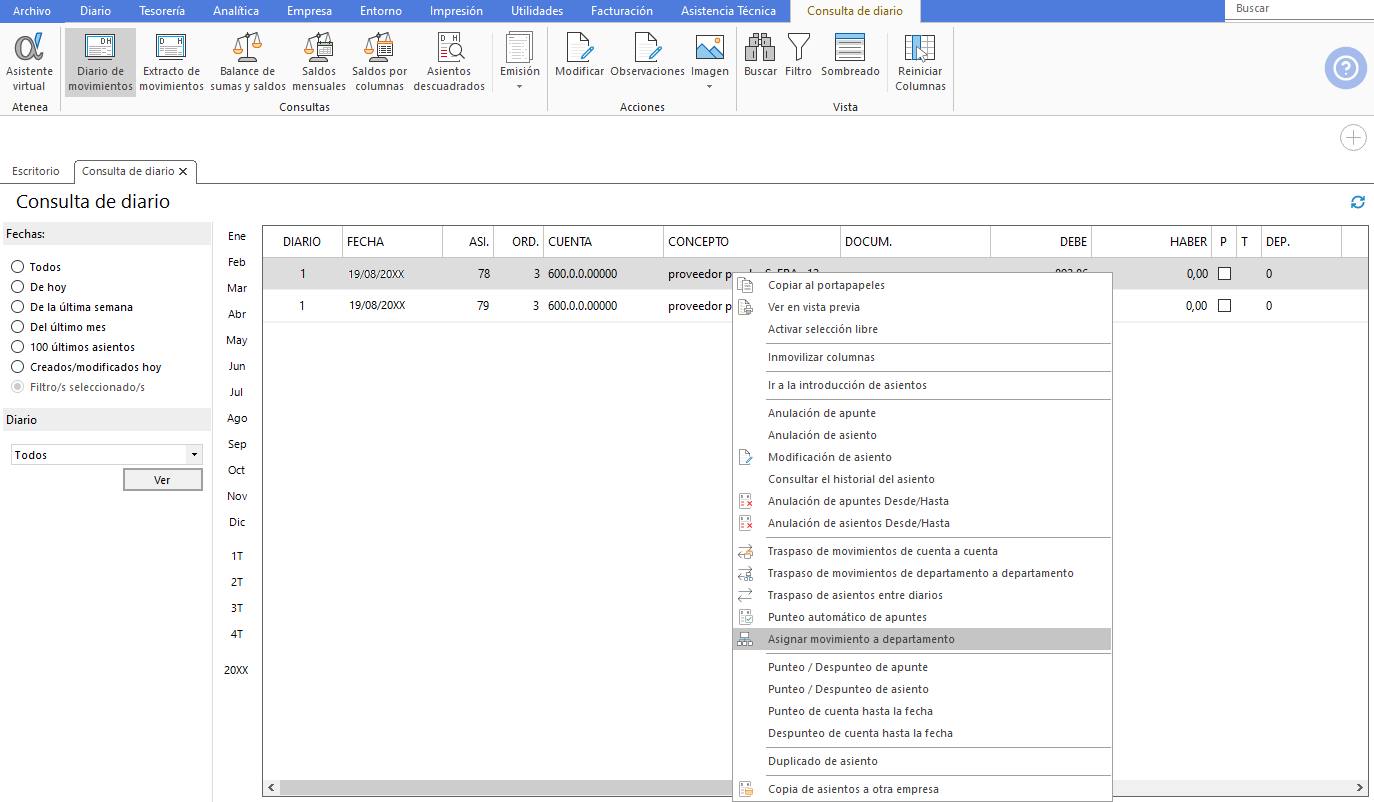
Task: Open Saldos por columnas query
Action: [380, 62]
